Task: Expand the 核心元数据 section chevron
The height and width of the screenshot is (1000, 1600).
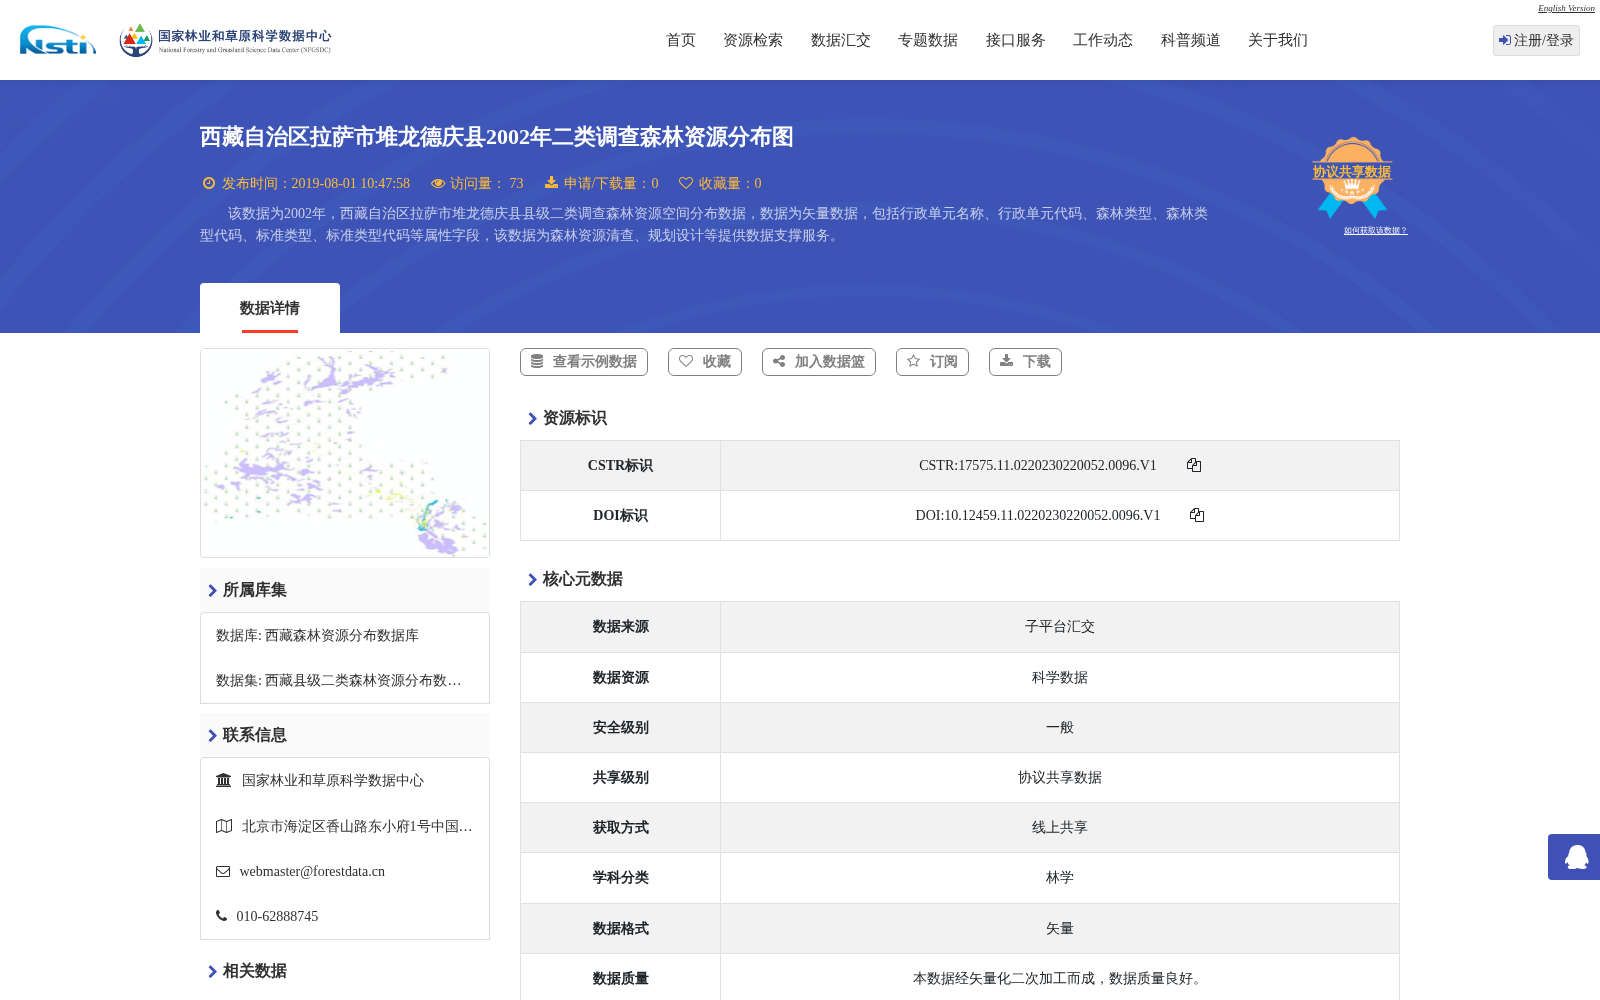Action: click(532, 580)
